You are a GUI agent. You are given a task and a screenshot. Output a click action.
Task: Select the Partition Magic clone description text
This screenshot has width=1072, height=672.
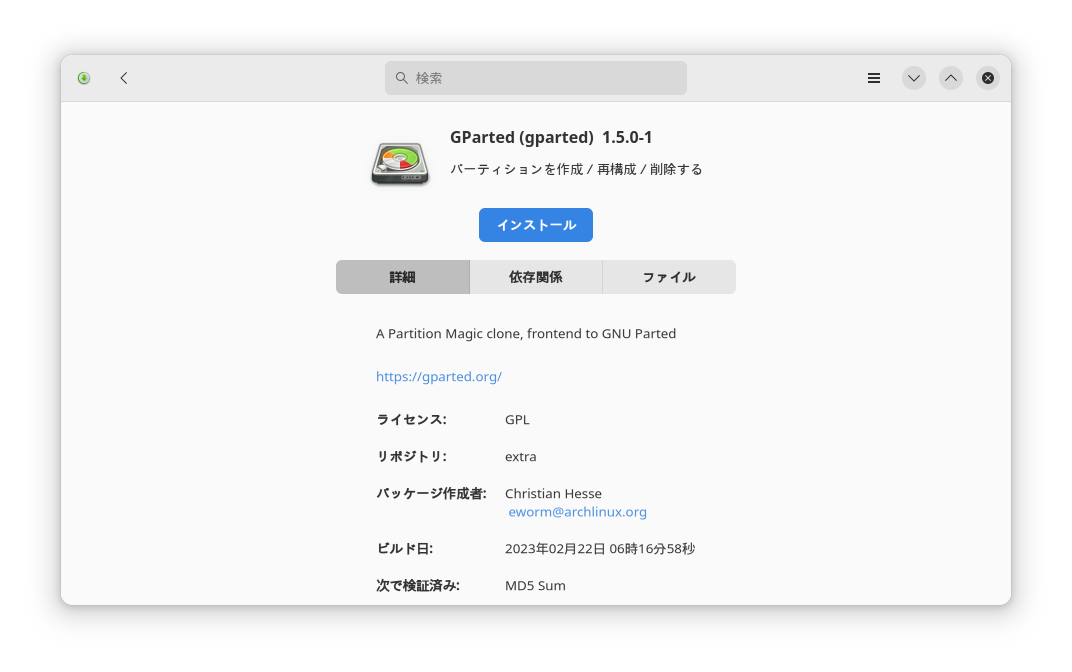[526, 334]
